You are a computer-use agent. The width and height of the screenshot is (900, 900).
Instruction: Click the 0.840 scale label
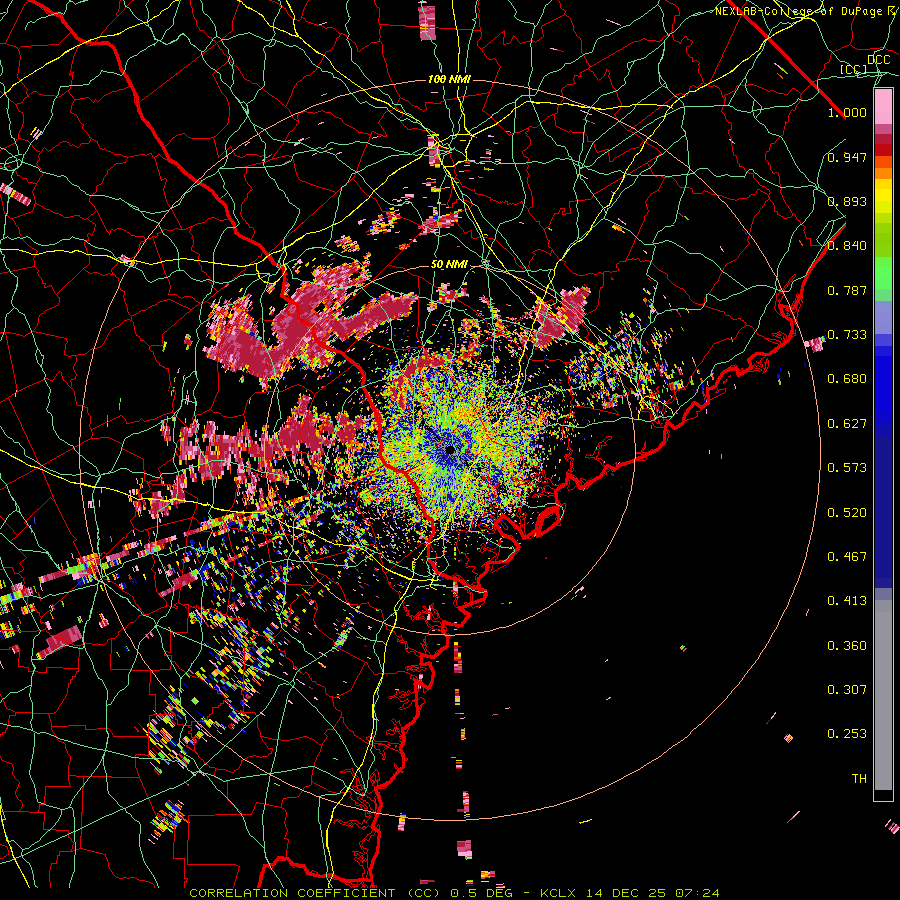coord(847,246)
